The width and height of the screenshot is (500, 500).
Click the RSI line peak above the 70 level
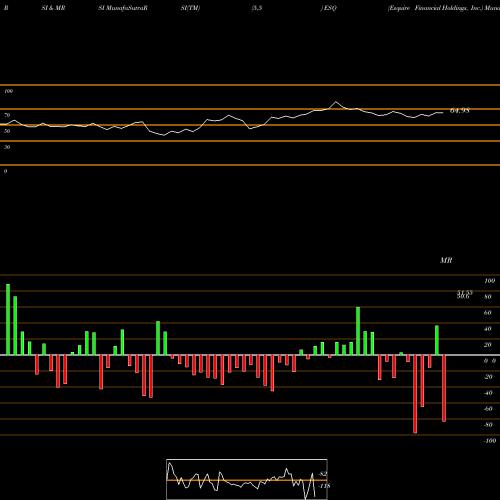(335, 102)
